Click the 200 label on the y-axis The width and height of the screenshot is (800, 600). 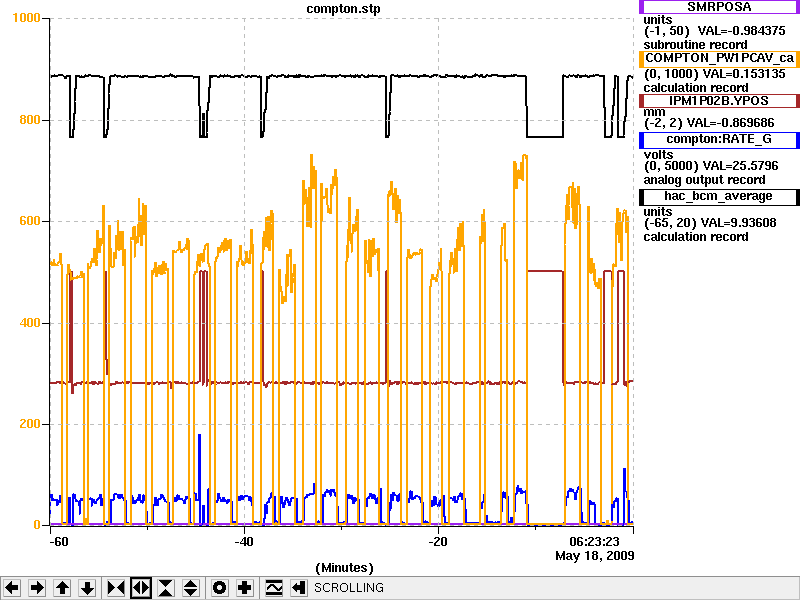tap(30, 424)
